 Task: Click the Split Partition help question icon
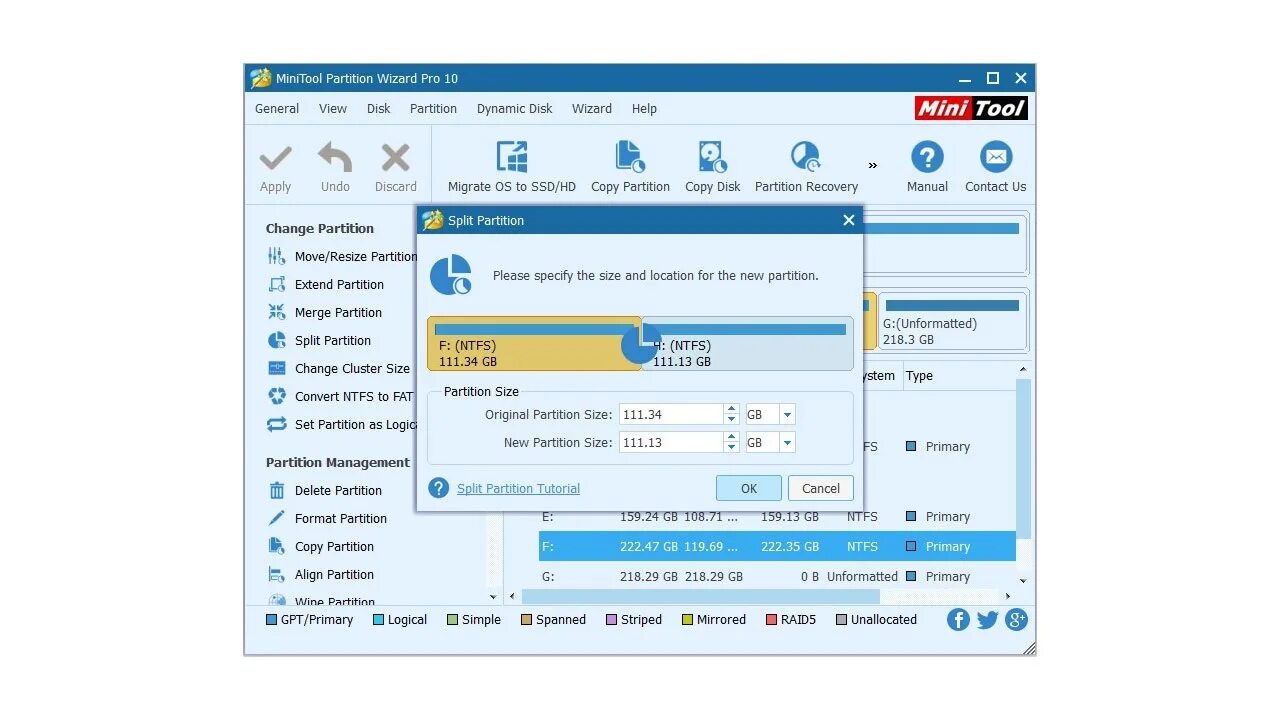[x=438, y=488]
